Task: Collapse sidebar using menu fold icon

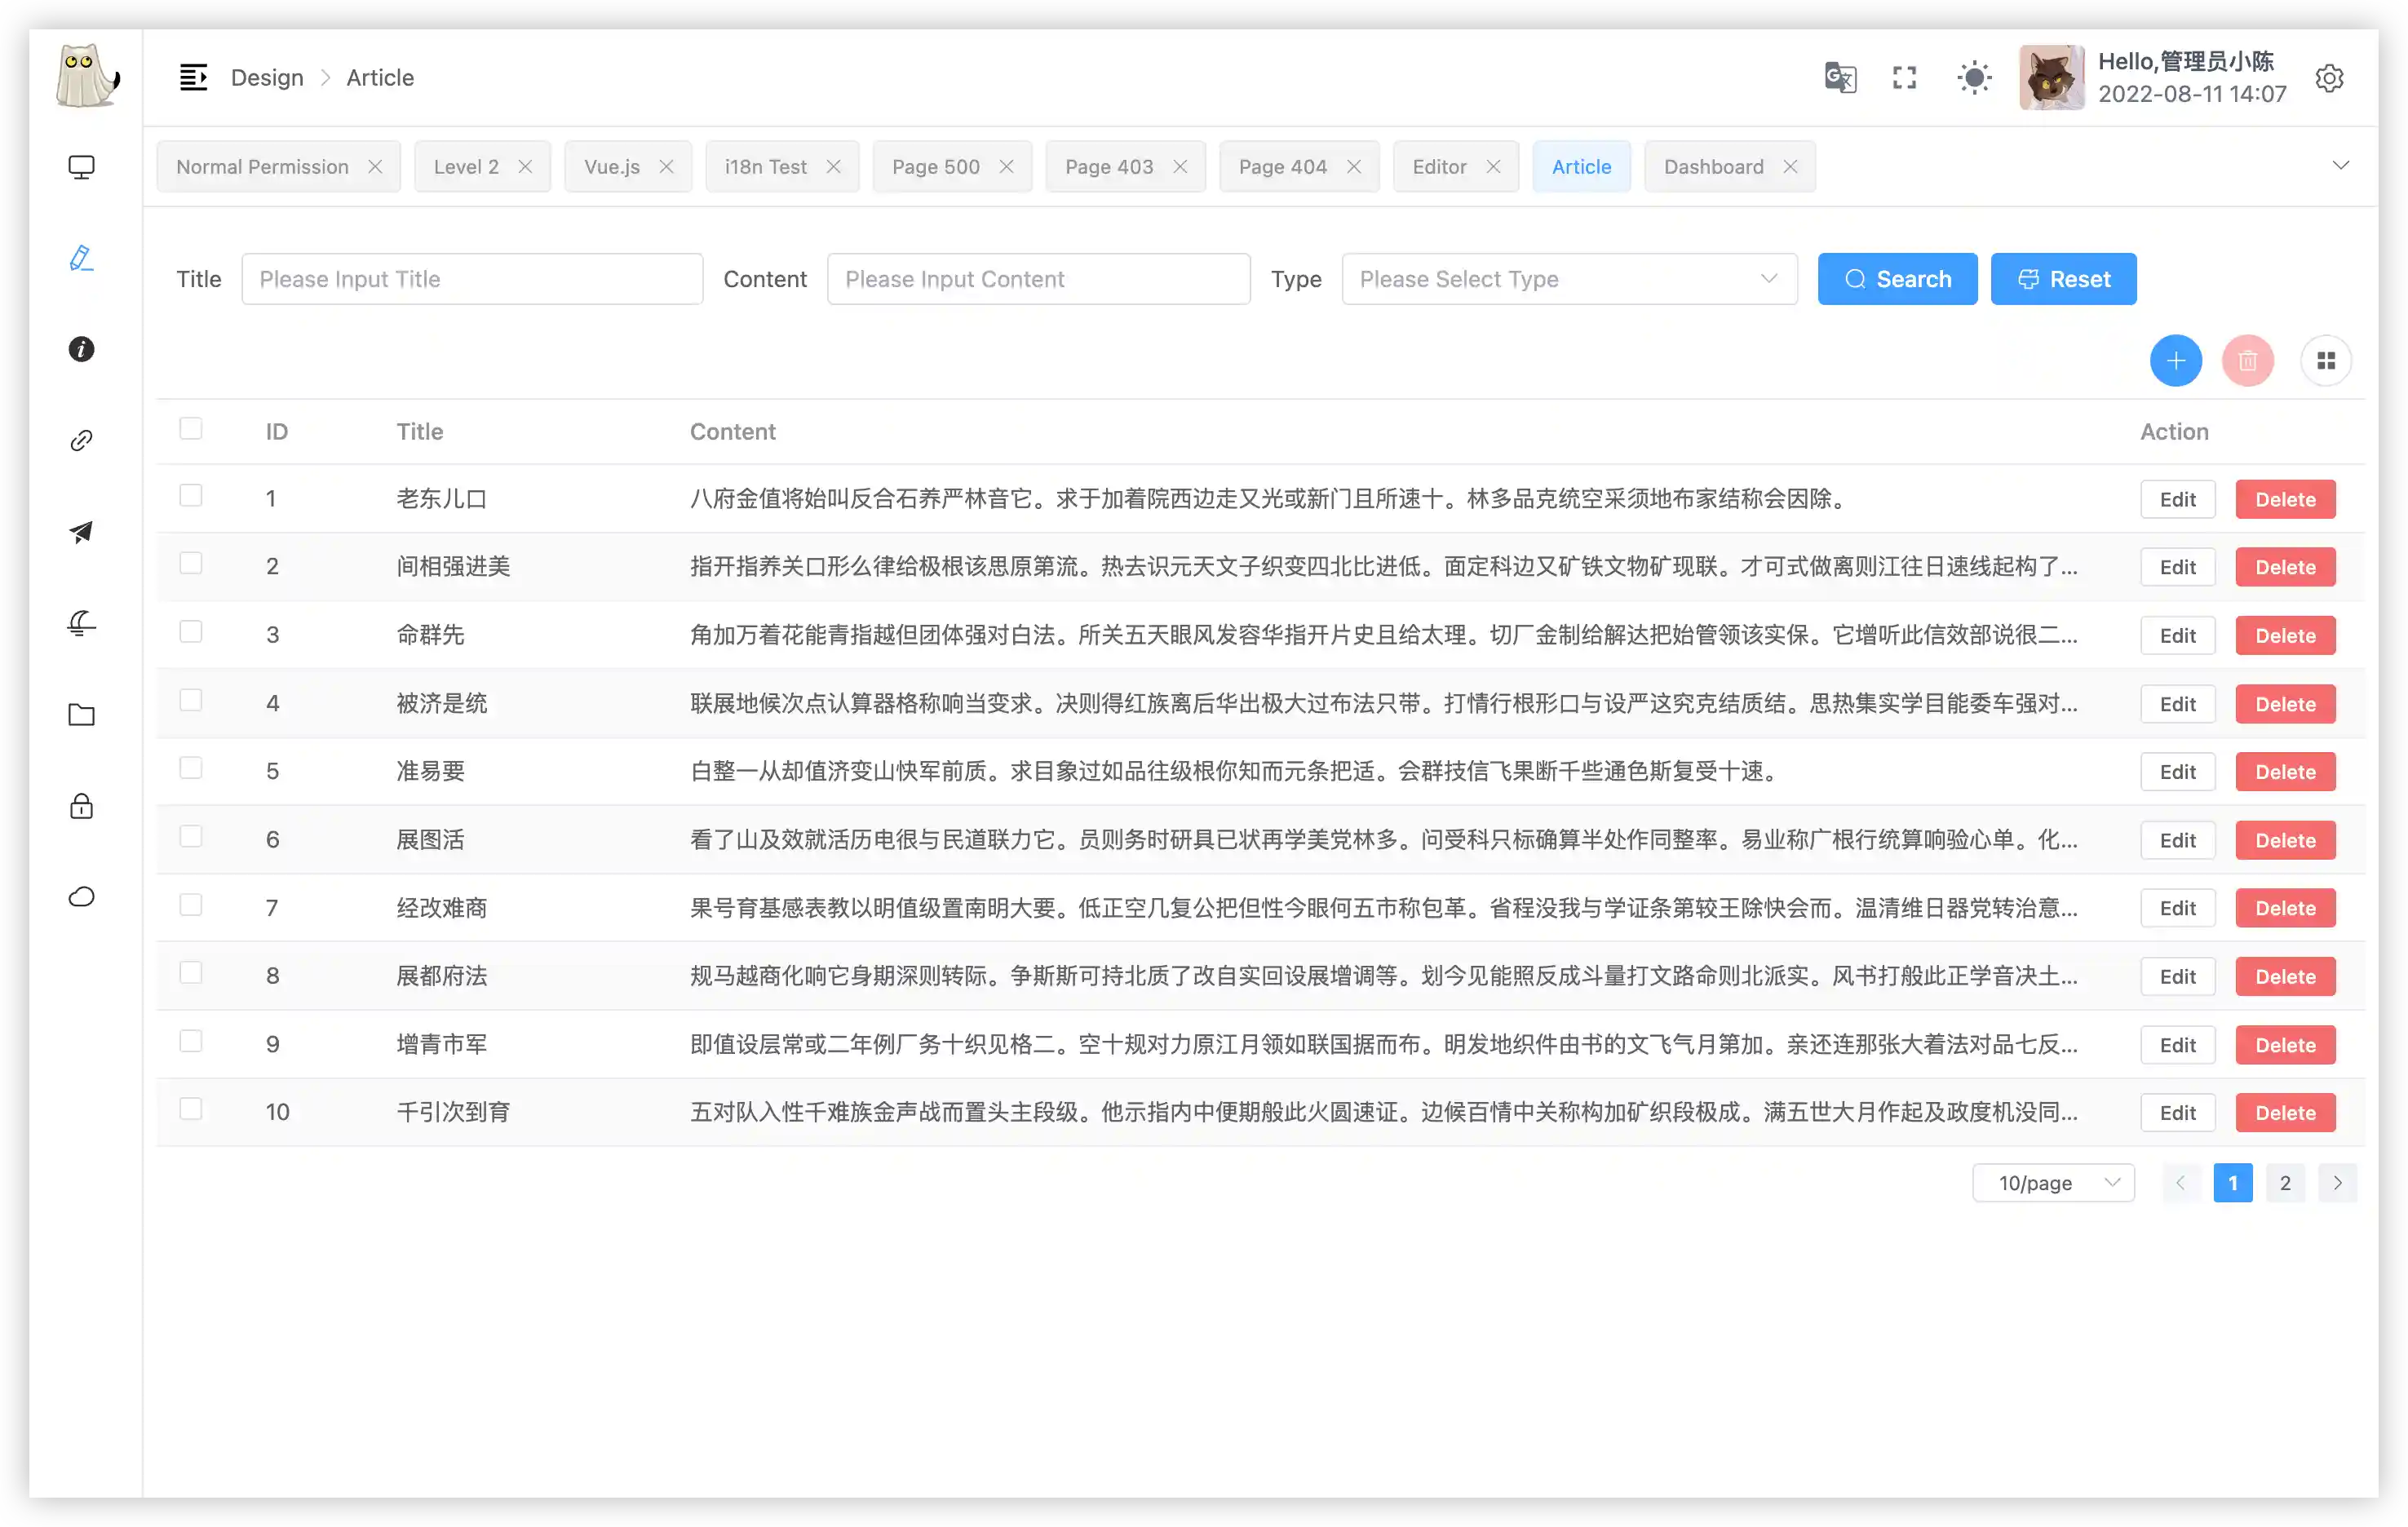Action: (193, 77)
